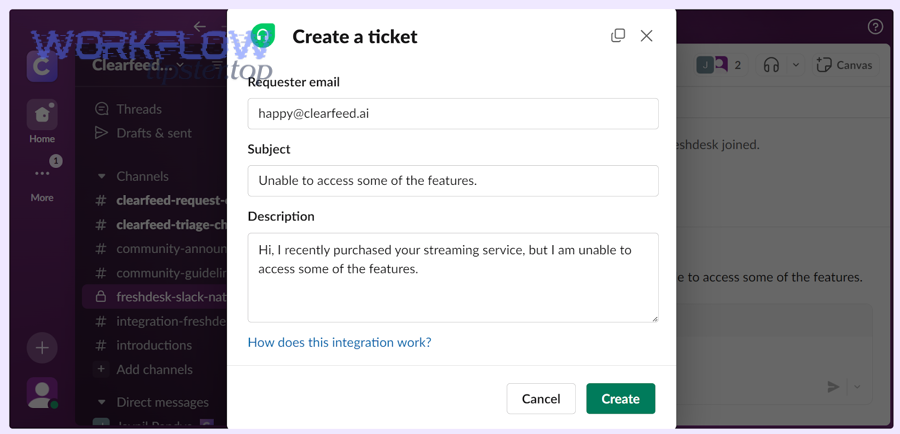The image size is (900, 434).
Task: Click the Freshdesk headset app icon
Action: [263, 36]
